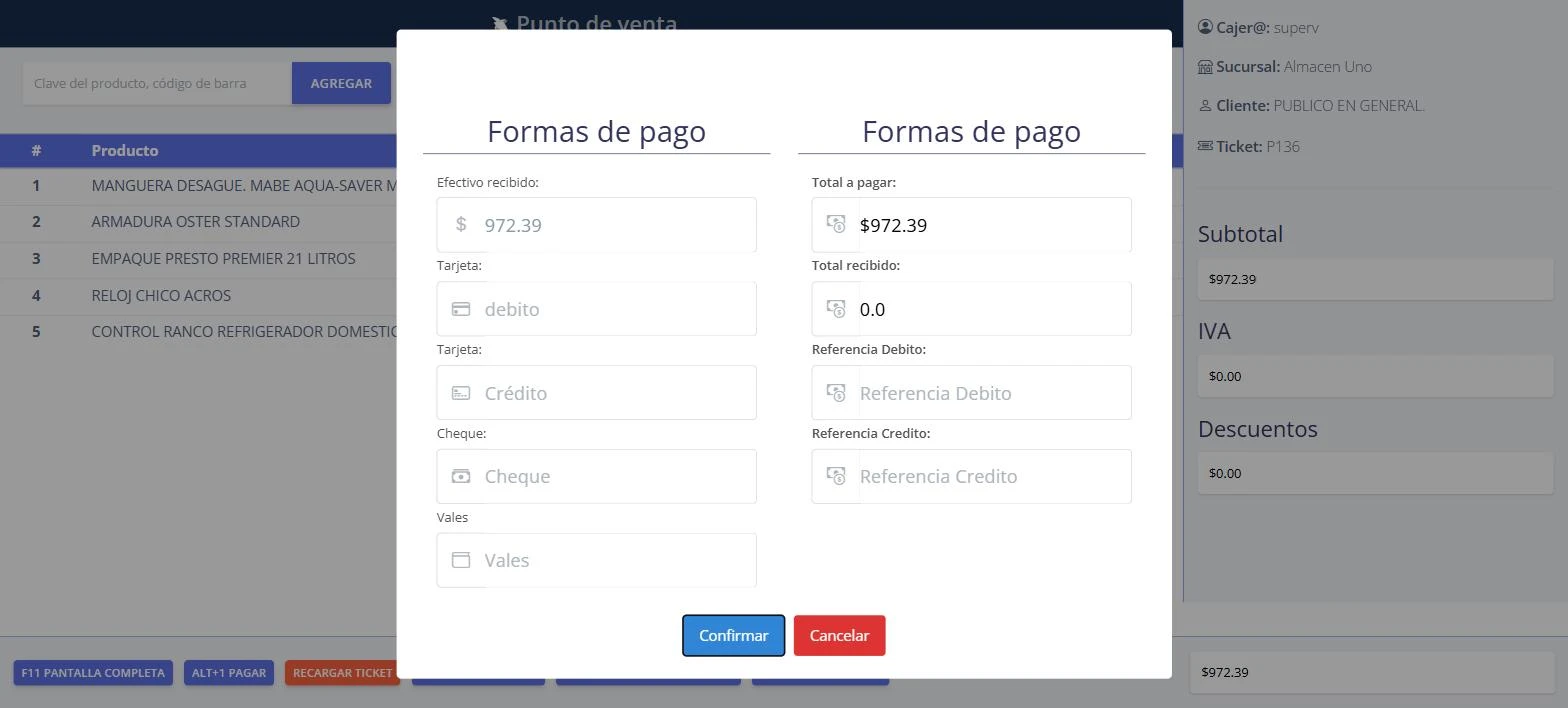Select row ARMADURA OSTER STANDARD

point(198,222)
